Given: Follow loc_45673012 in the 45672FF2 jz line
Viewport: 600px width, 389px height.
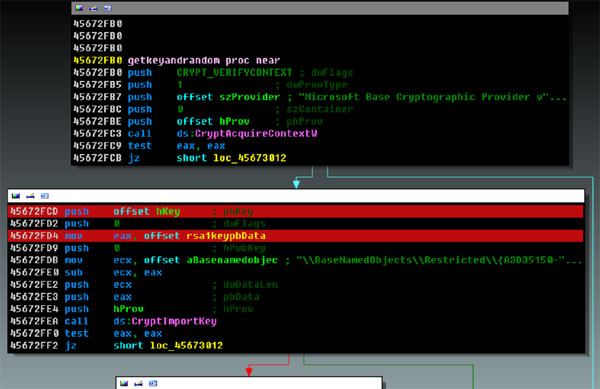Looking at the screenshot, I should point(186,346).
